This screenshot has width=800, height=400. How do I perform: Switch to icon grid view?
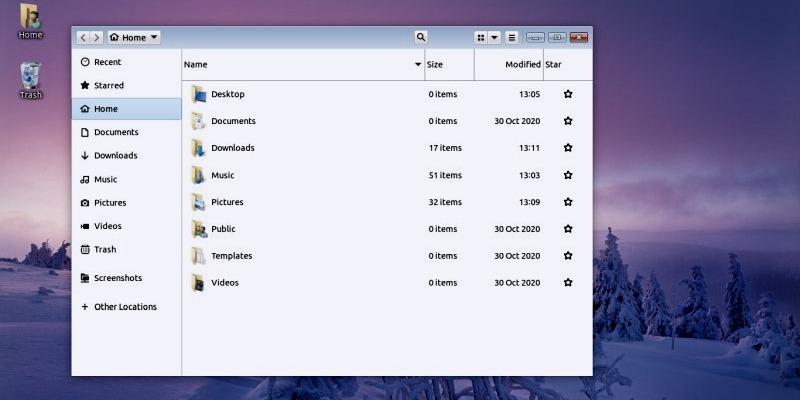pyautogui.click(x=481, y=38)
